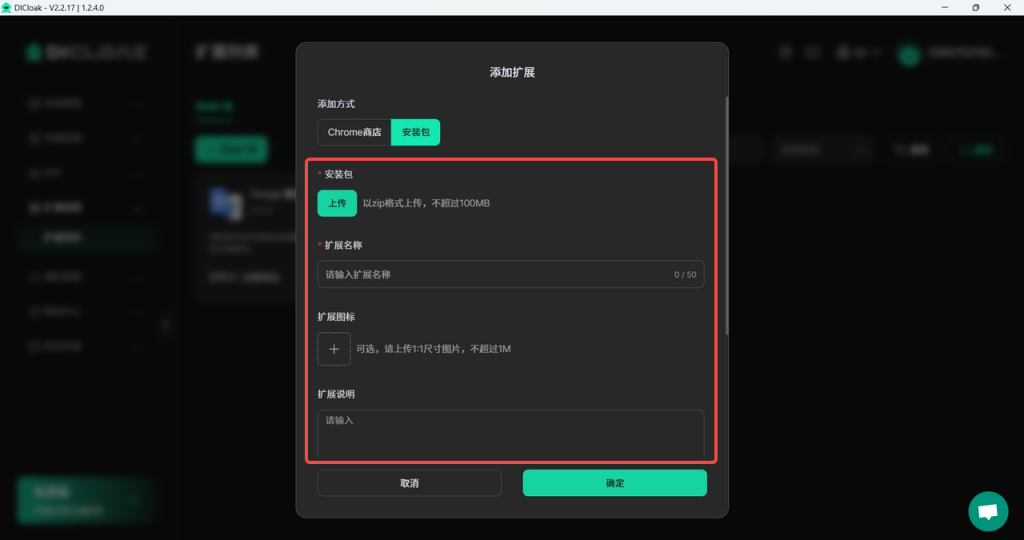Click the blurred DICloak logo in sidebar
This screenshot has width=1024, height=540.
[85, 52]
